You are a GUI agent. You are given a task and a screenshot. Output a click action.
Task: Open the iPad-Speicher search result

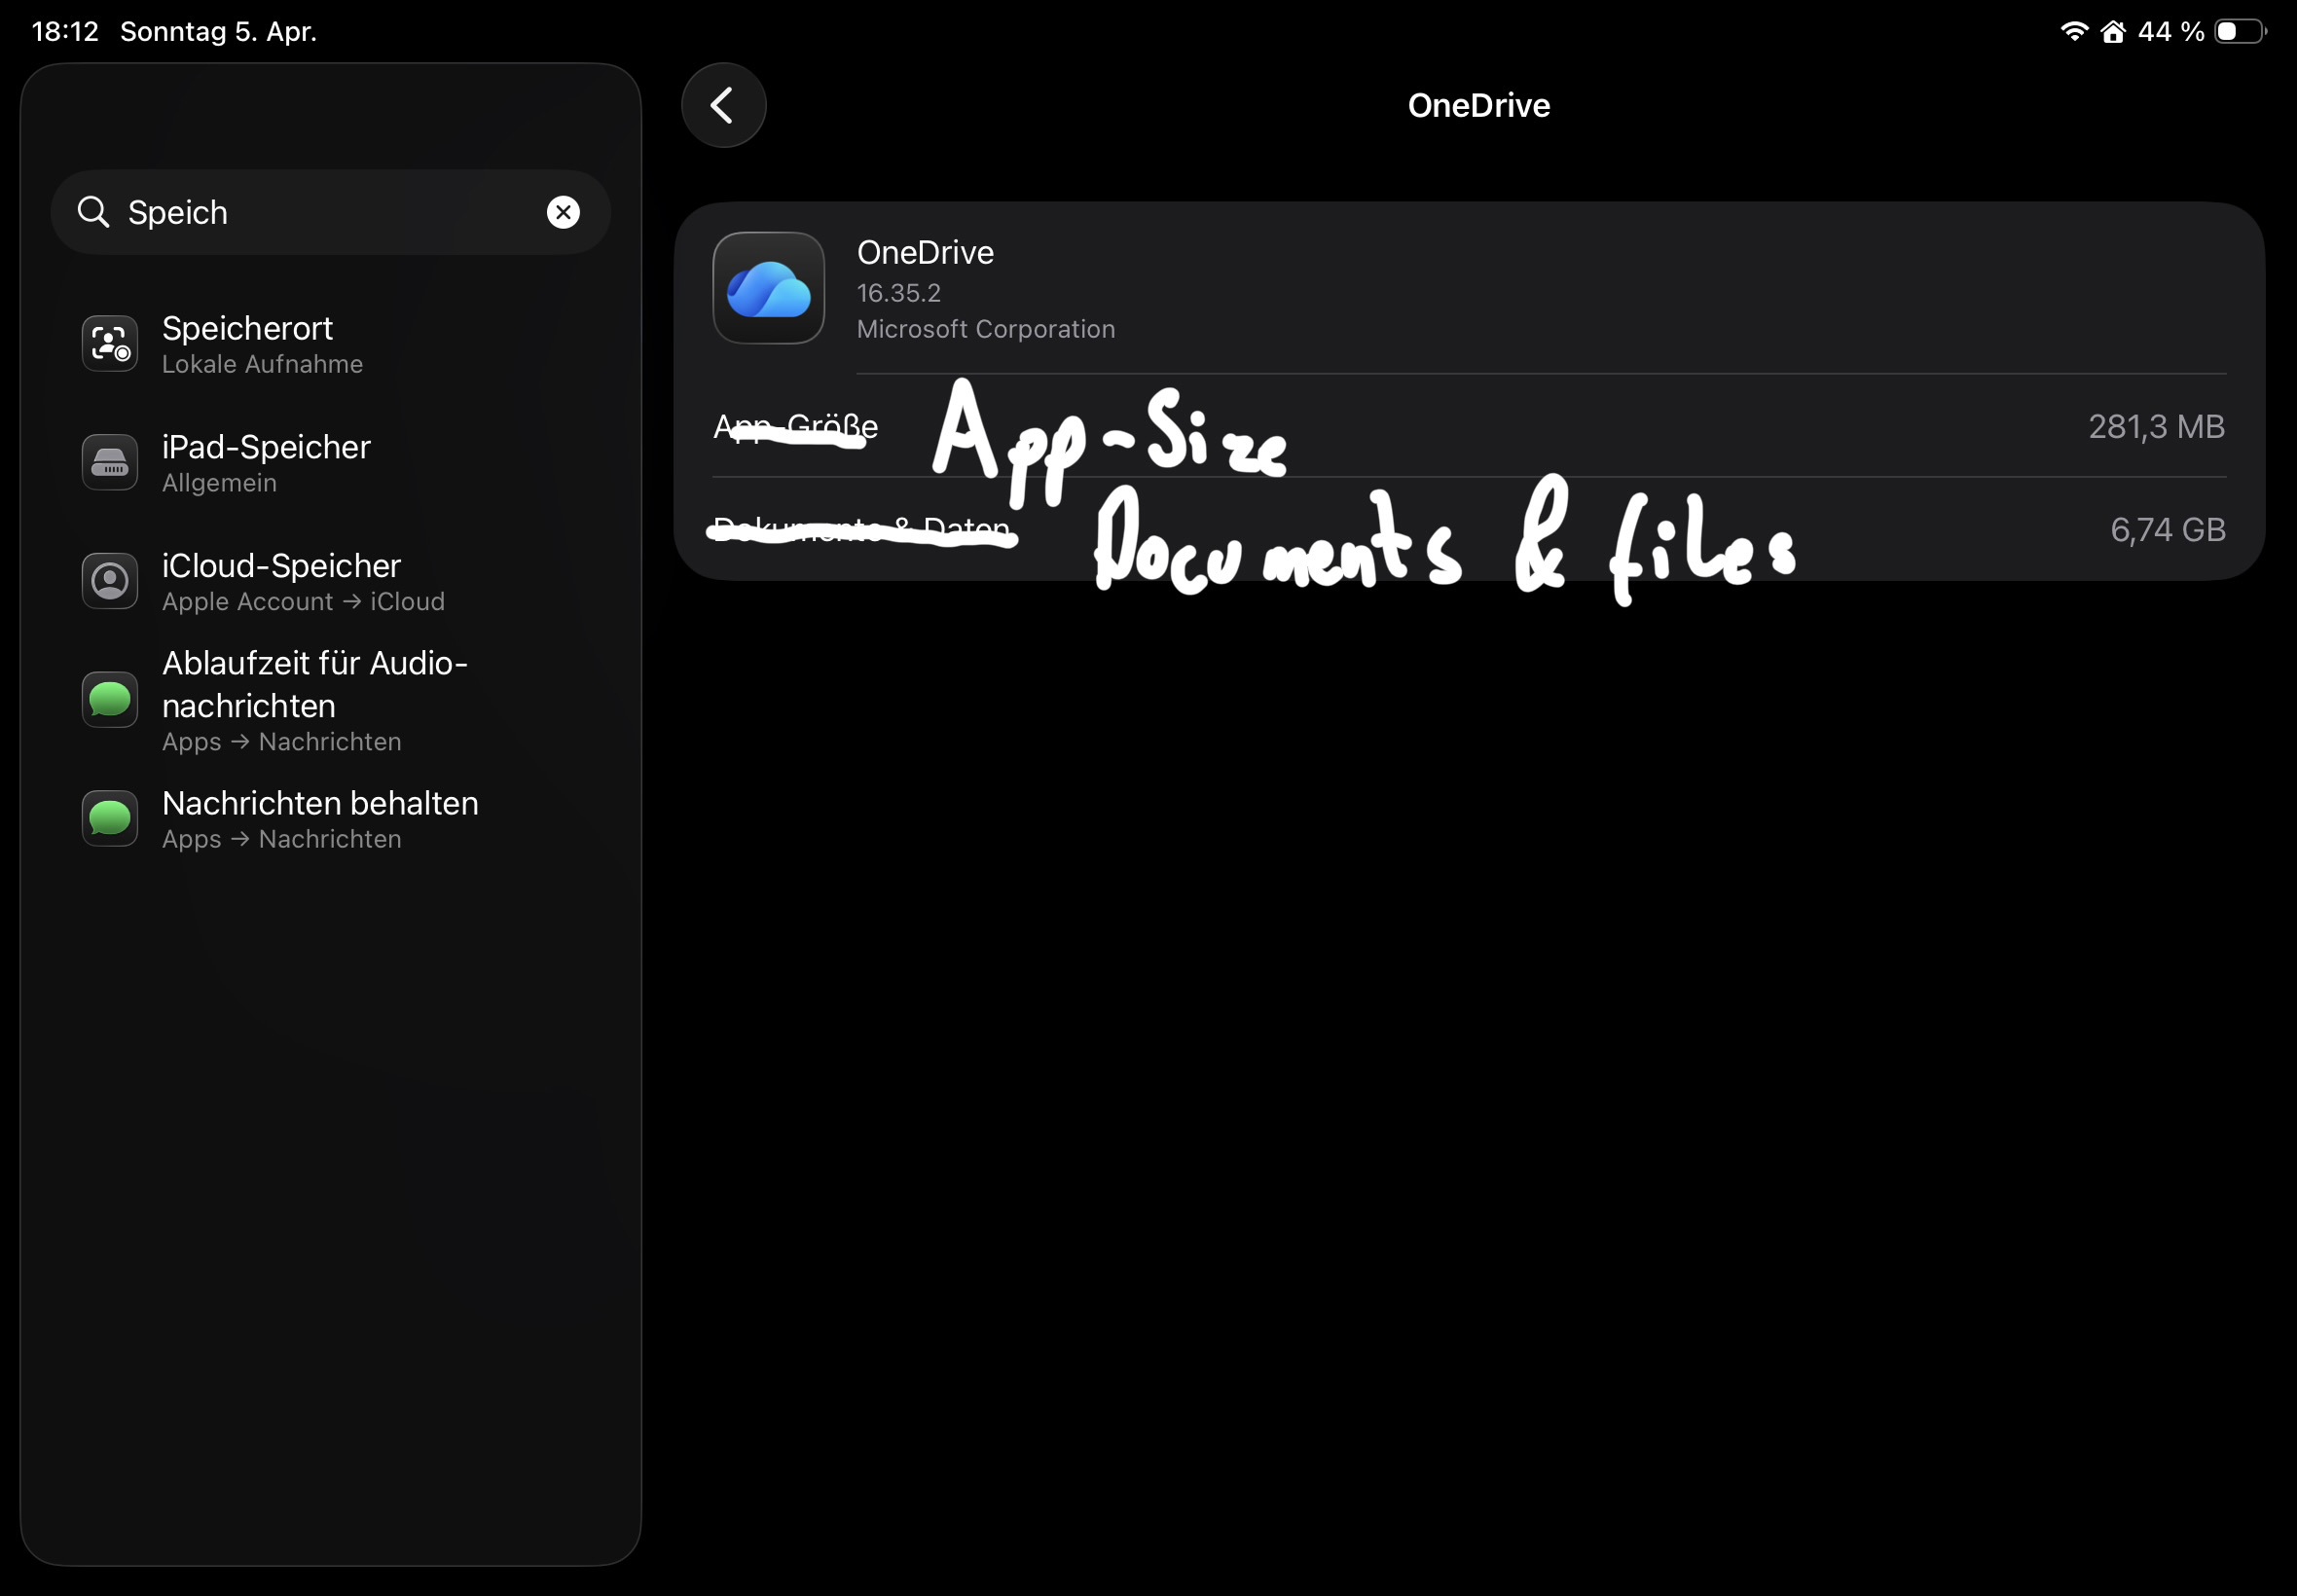[330, 462]
